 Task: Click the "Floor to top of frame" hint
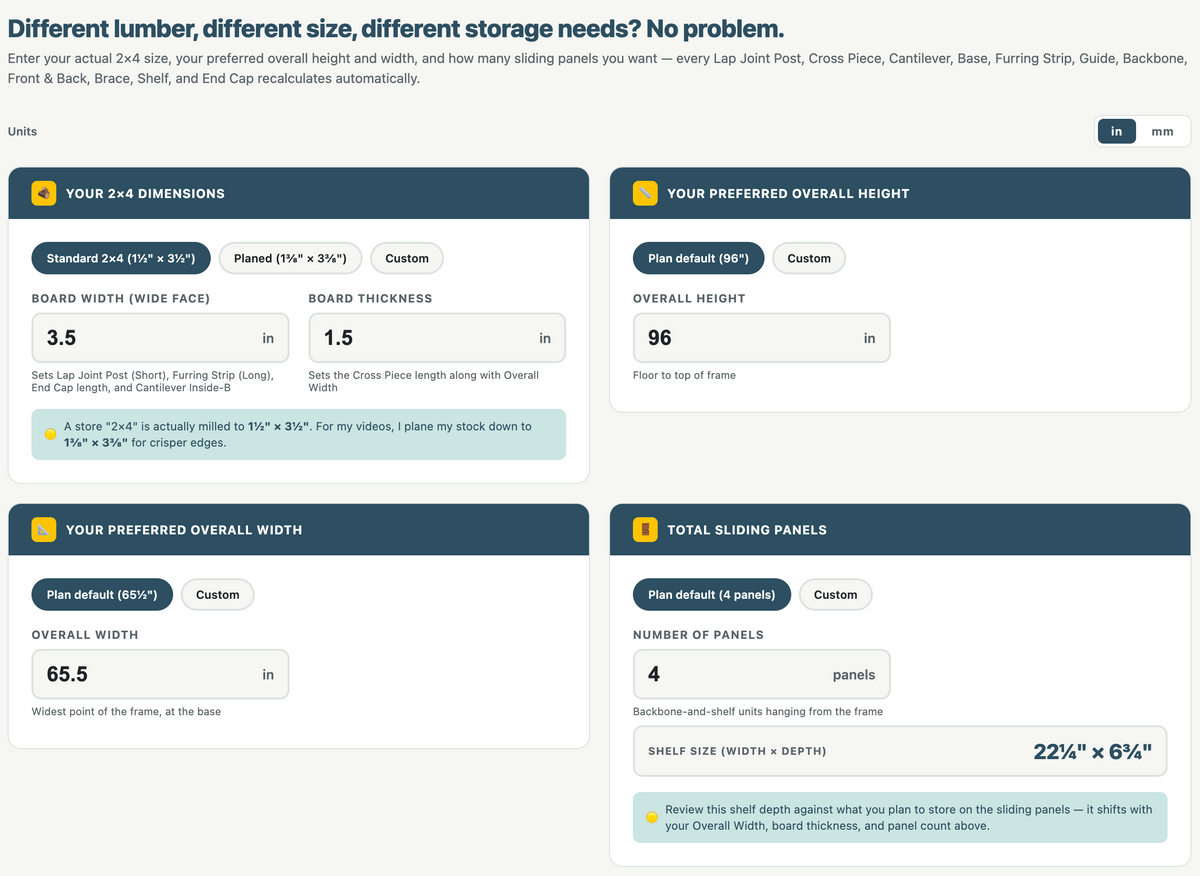684,375
